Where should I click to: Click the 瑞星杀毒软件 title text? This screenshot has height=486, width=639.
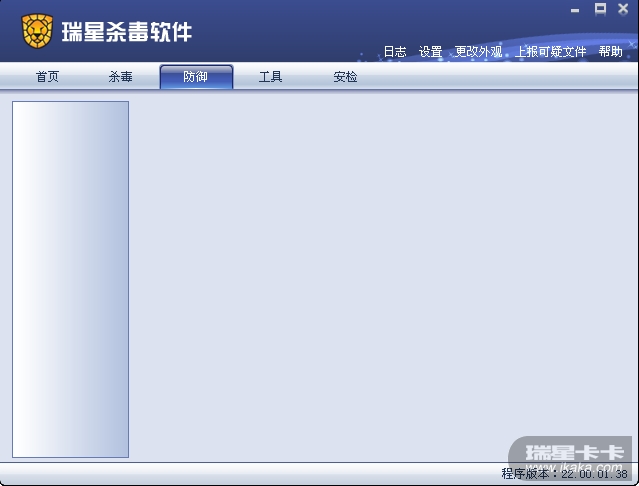[127, 32]
